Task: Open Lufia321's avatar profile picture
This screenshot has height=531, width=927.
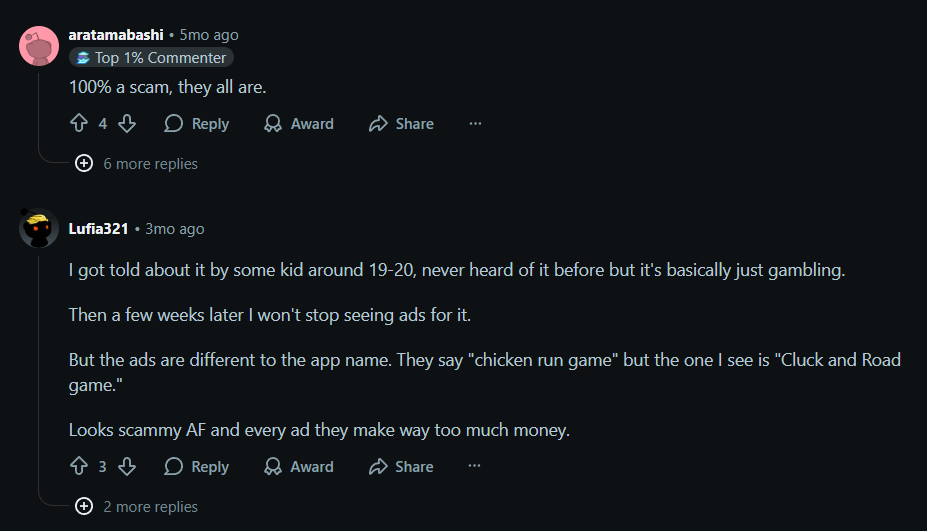Action: (x=39, y=229)
